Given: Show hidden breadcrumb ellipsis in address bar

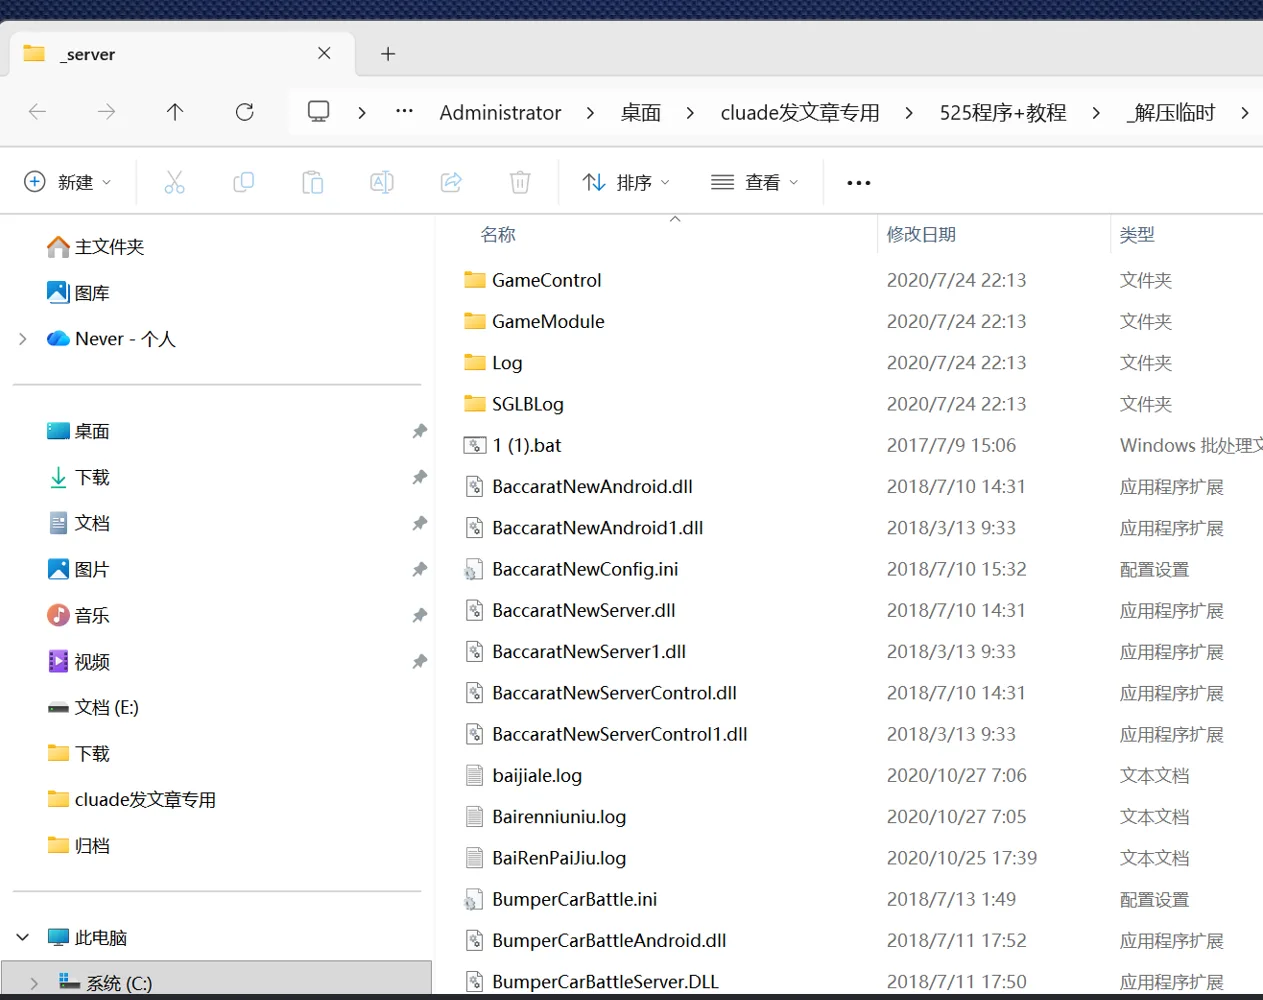Looking at the screenshot, I should 404,112.
